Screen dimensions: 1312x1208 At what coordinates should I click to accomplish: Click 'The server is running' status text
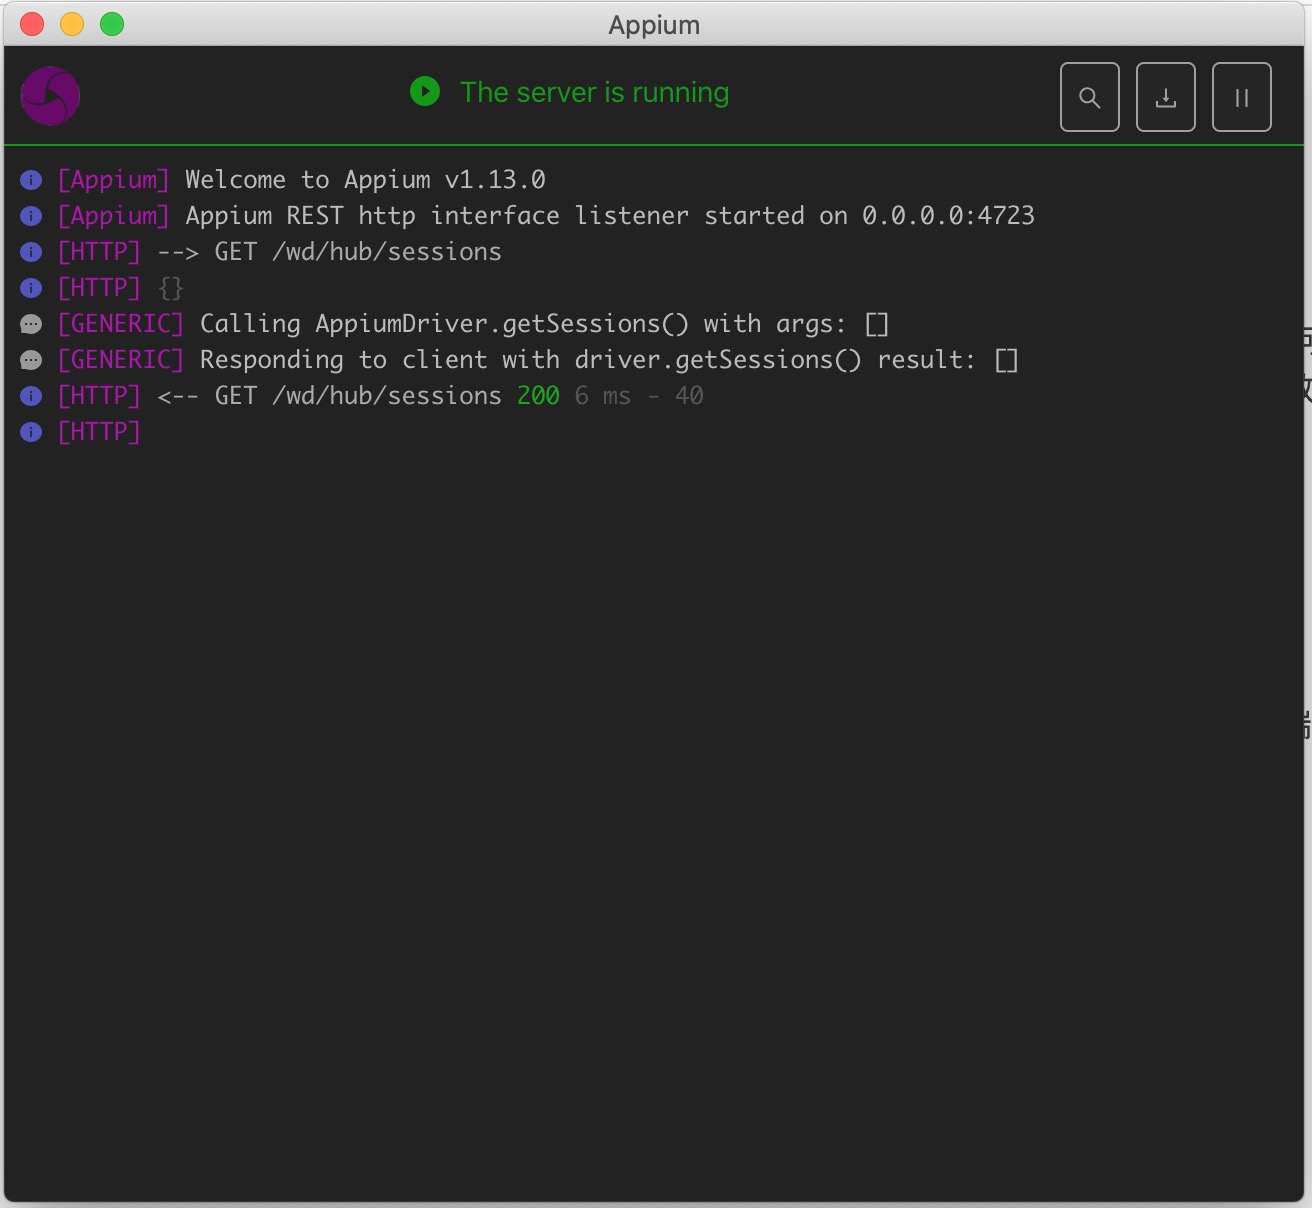594,92
